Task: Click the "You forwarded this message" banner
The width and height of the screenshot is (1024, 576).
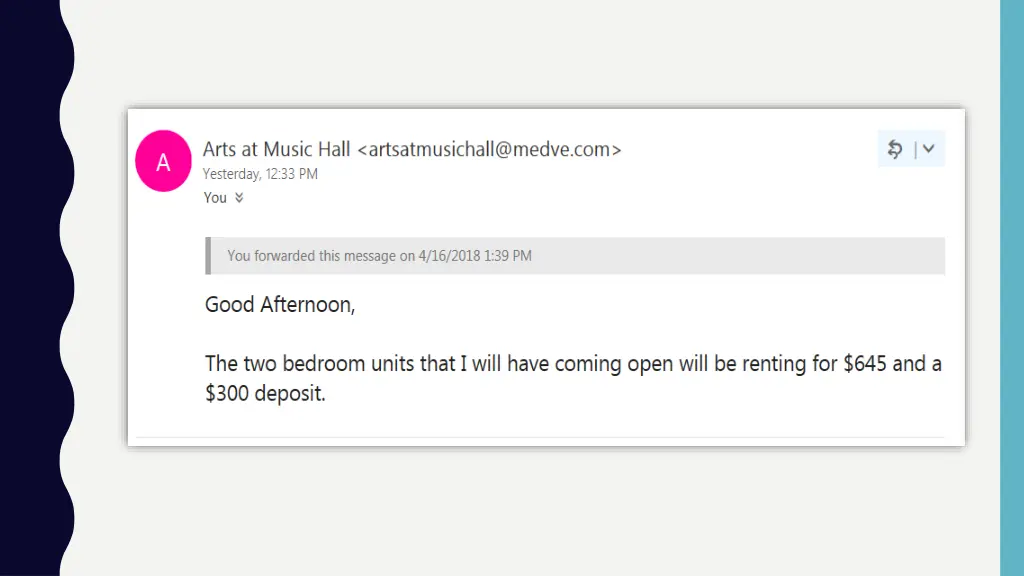Action: (575, 256)
